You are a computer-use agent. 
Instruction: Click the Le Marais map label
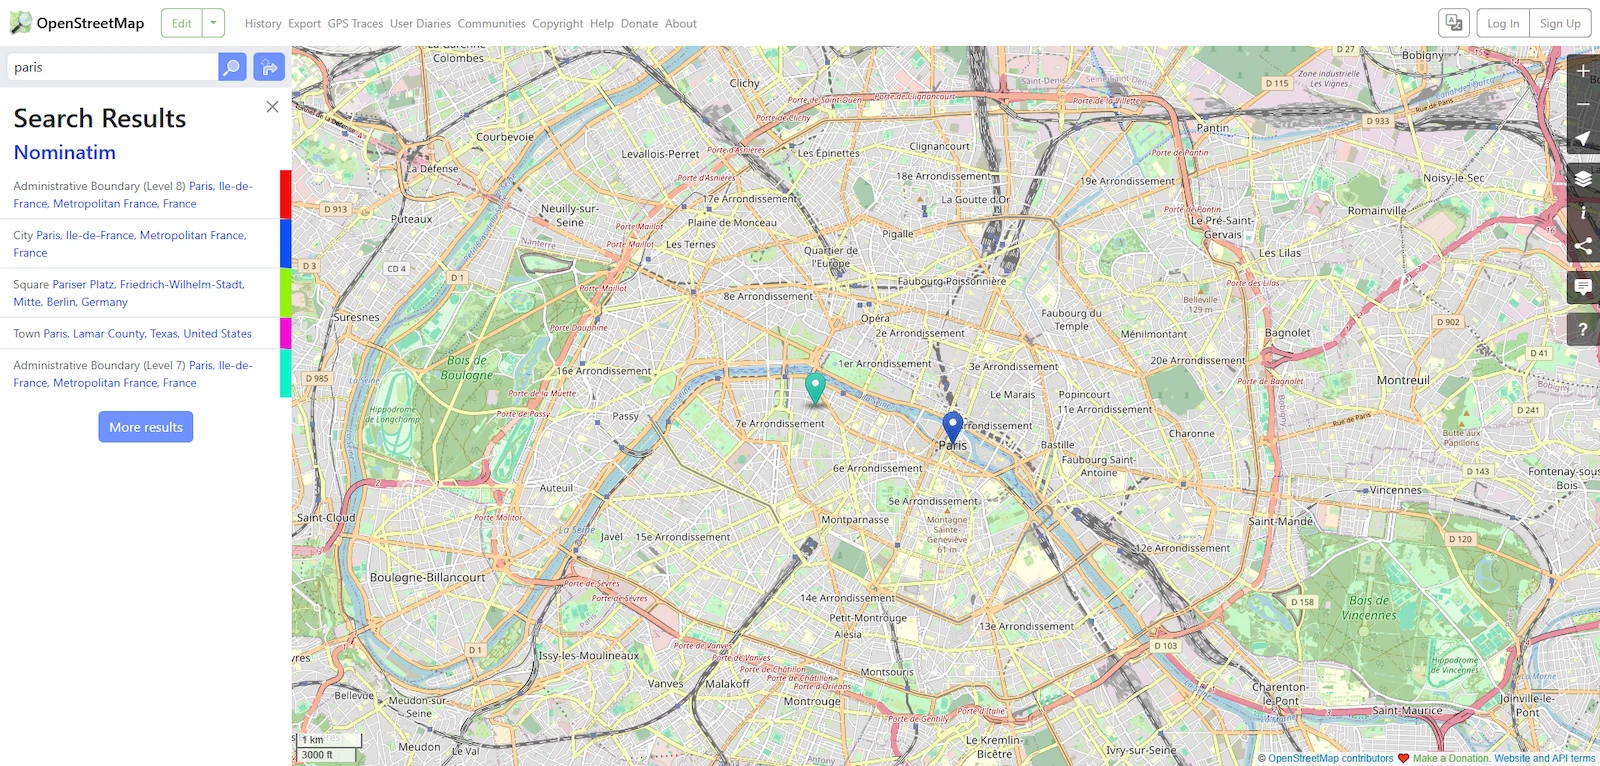(1012, 395)
